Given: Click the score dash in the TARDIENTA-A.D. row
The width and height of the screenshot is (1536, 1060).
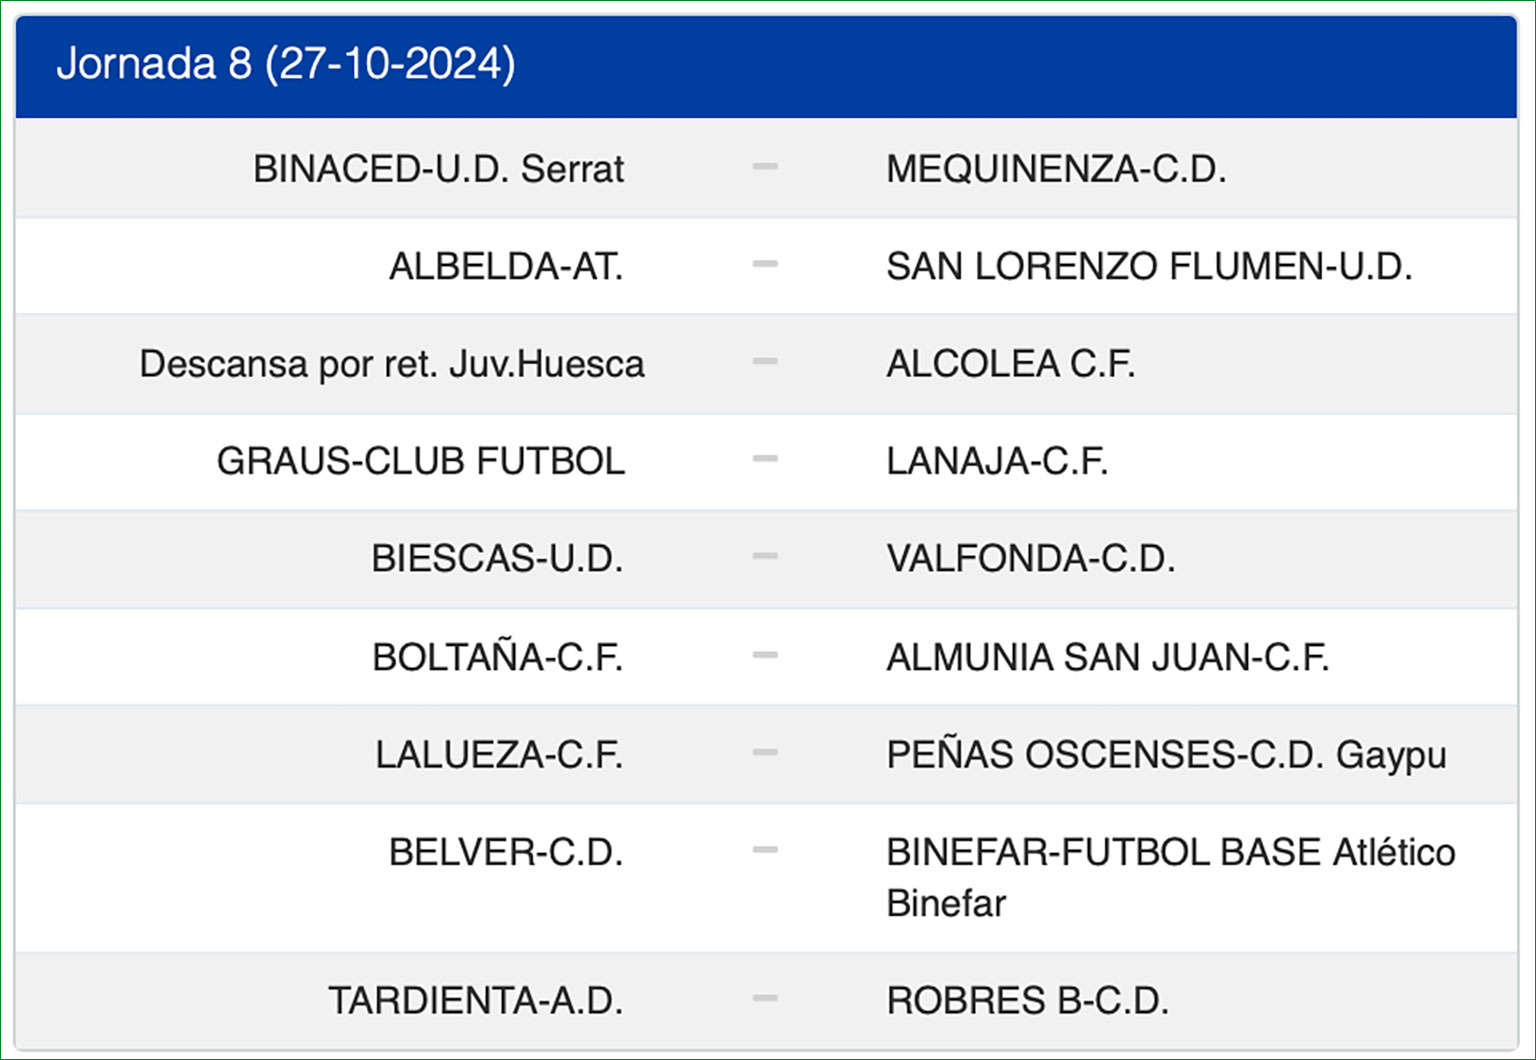Looking at the screenshot, I should (x=765, y=998).
